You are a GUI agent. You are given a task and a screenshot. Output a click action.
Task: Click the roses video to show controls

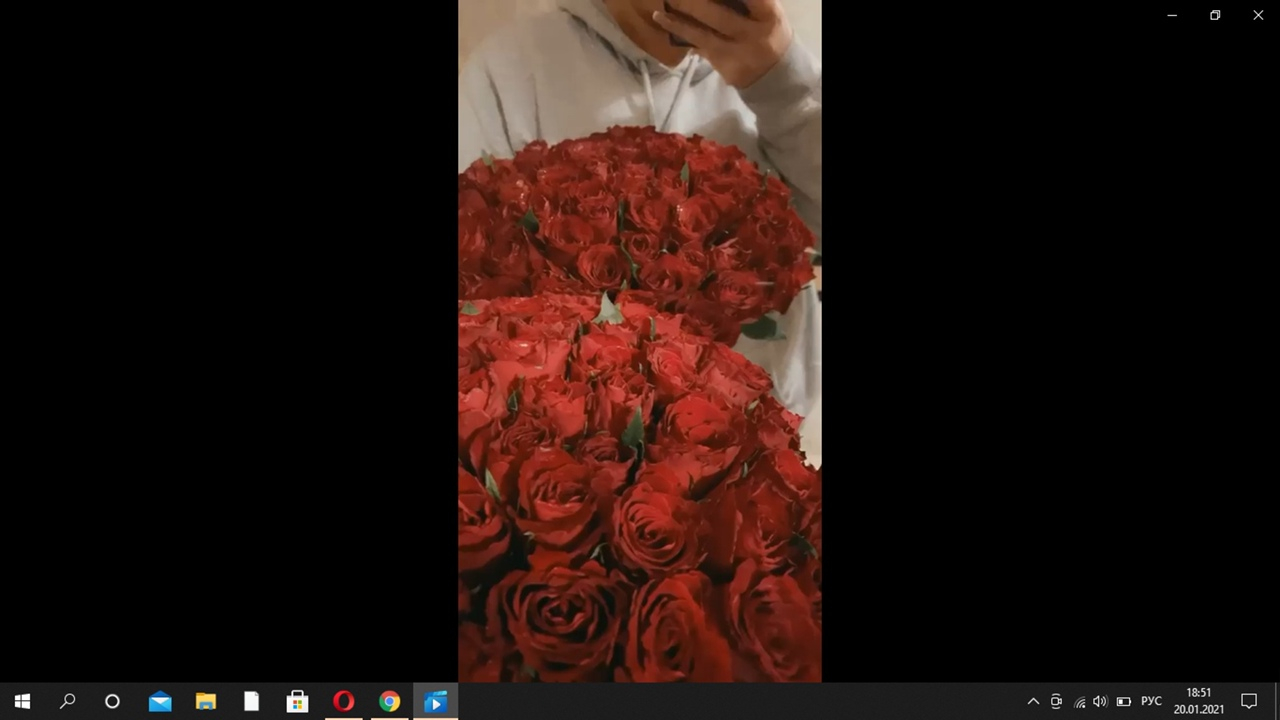(640, 341)
